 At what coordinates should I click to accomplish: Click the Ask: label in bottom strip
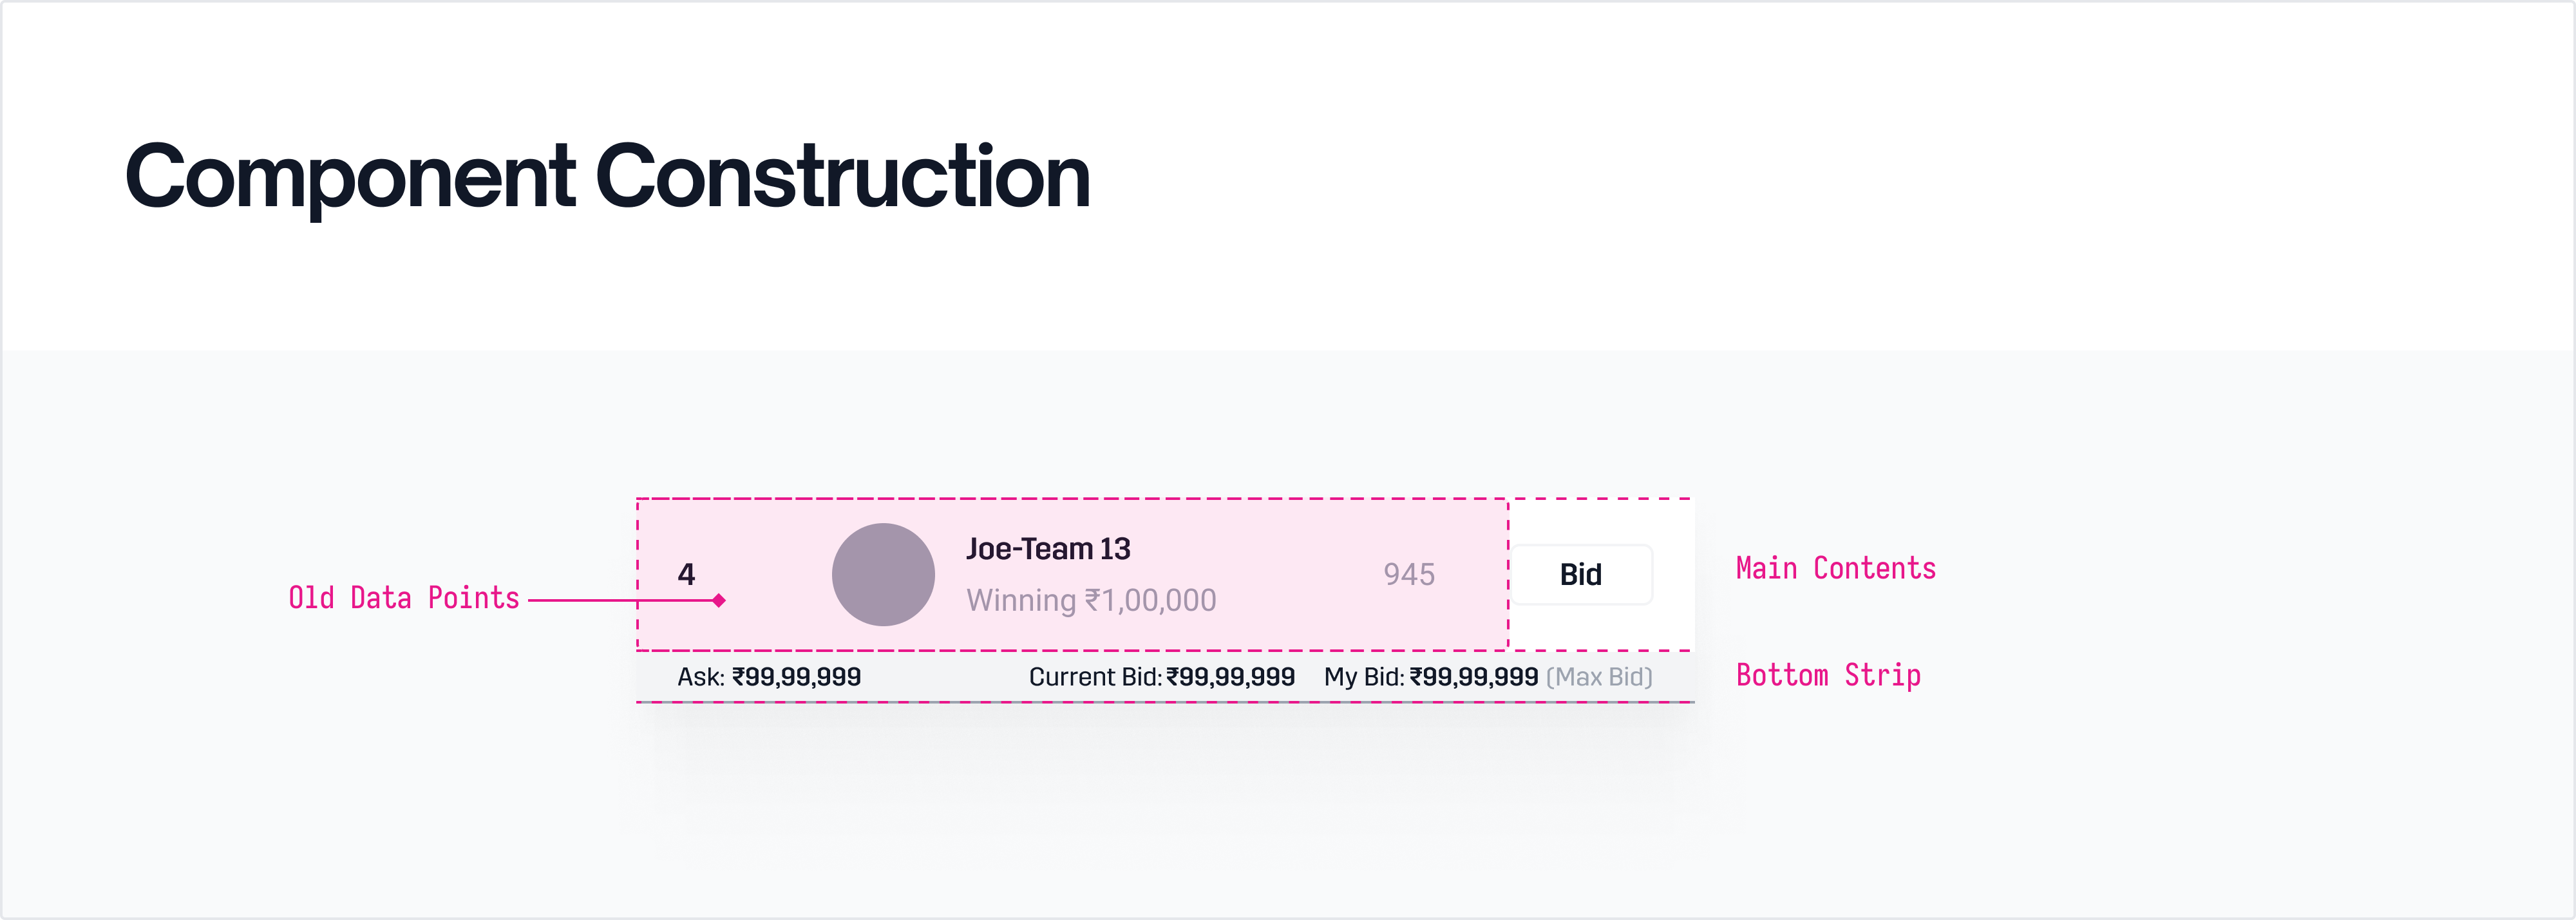tap(701, 677)
